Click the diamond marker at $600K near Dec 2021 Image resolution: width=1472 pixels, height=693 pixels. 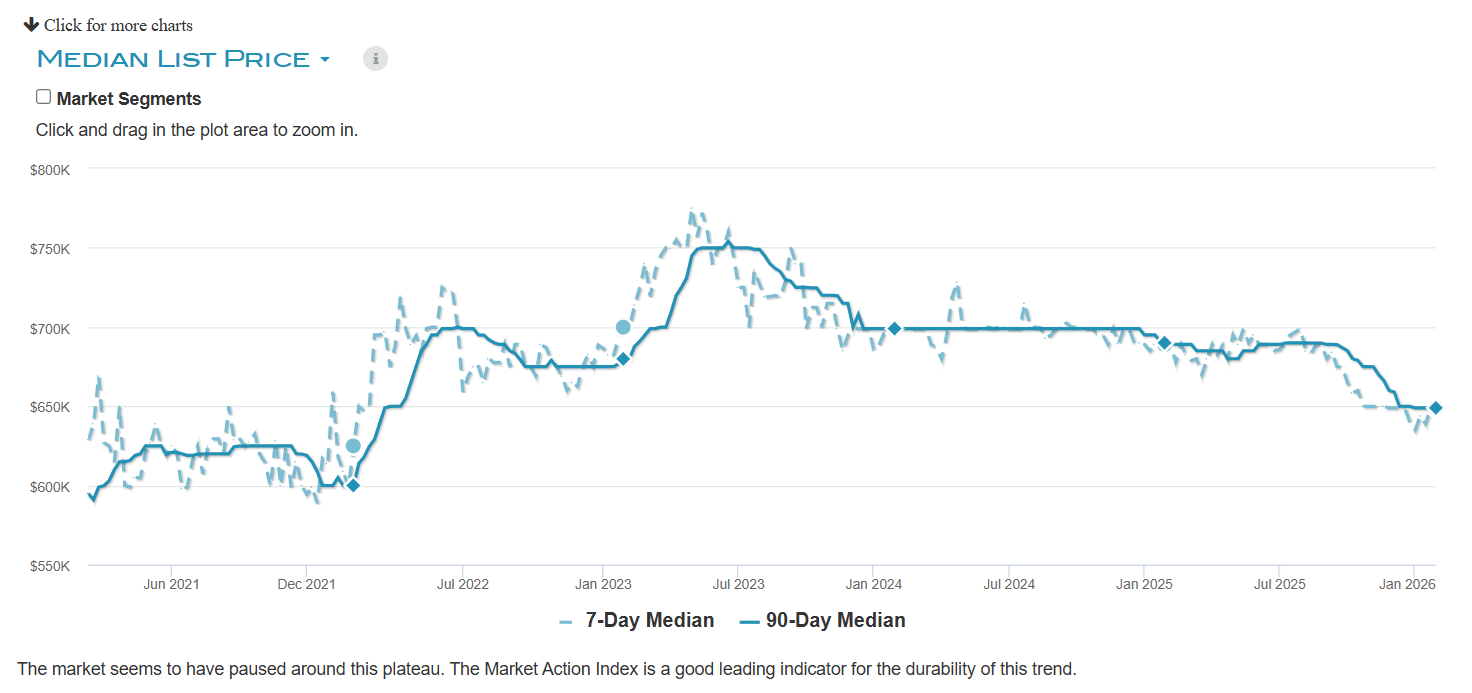coord(352,485)
